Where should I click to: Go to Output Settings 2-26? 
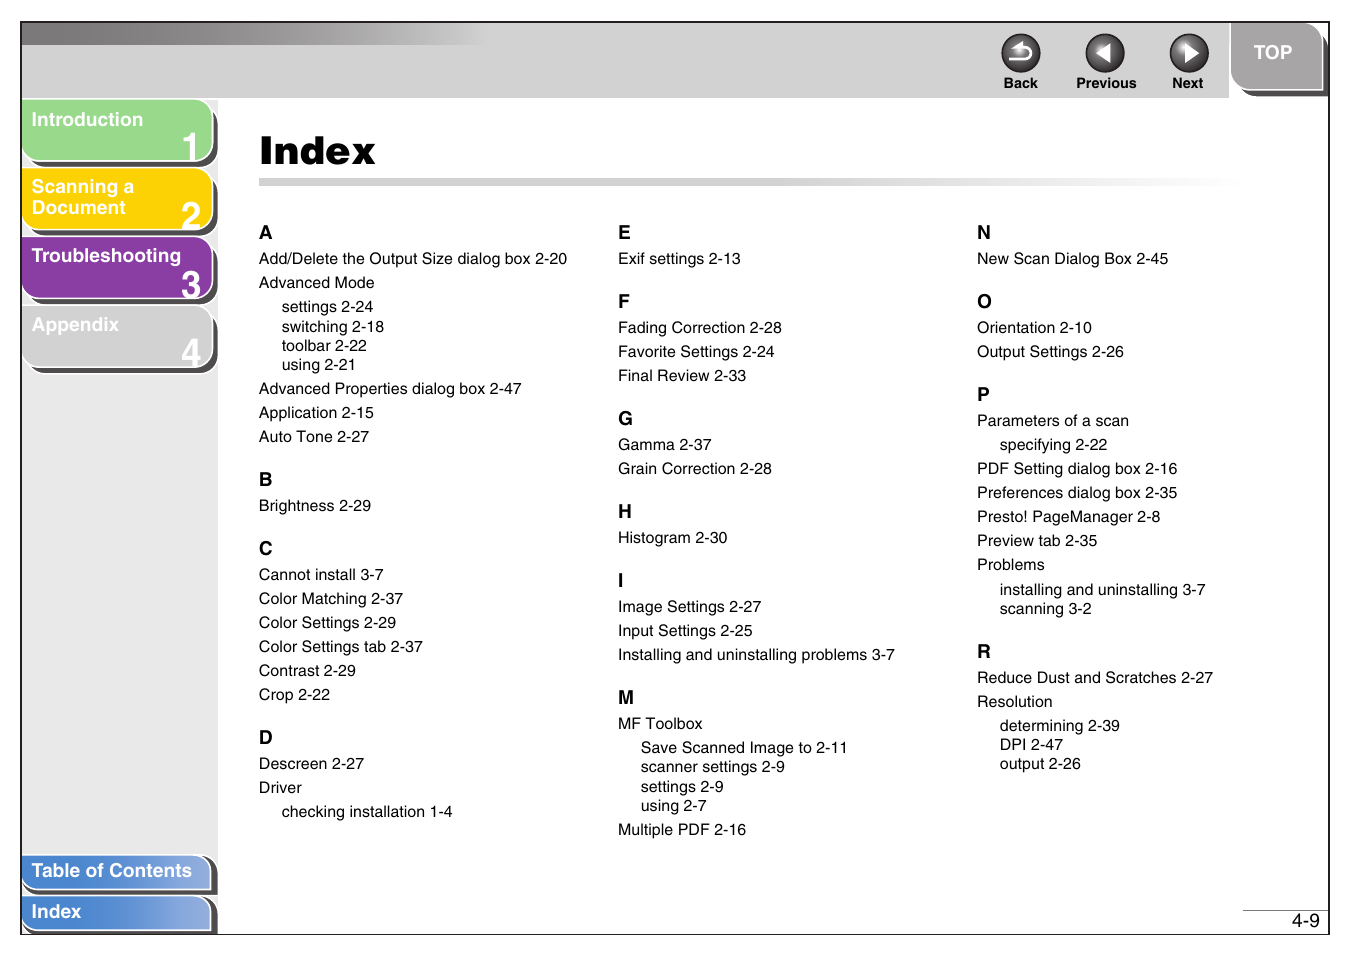[x=1050, y=352]
